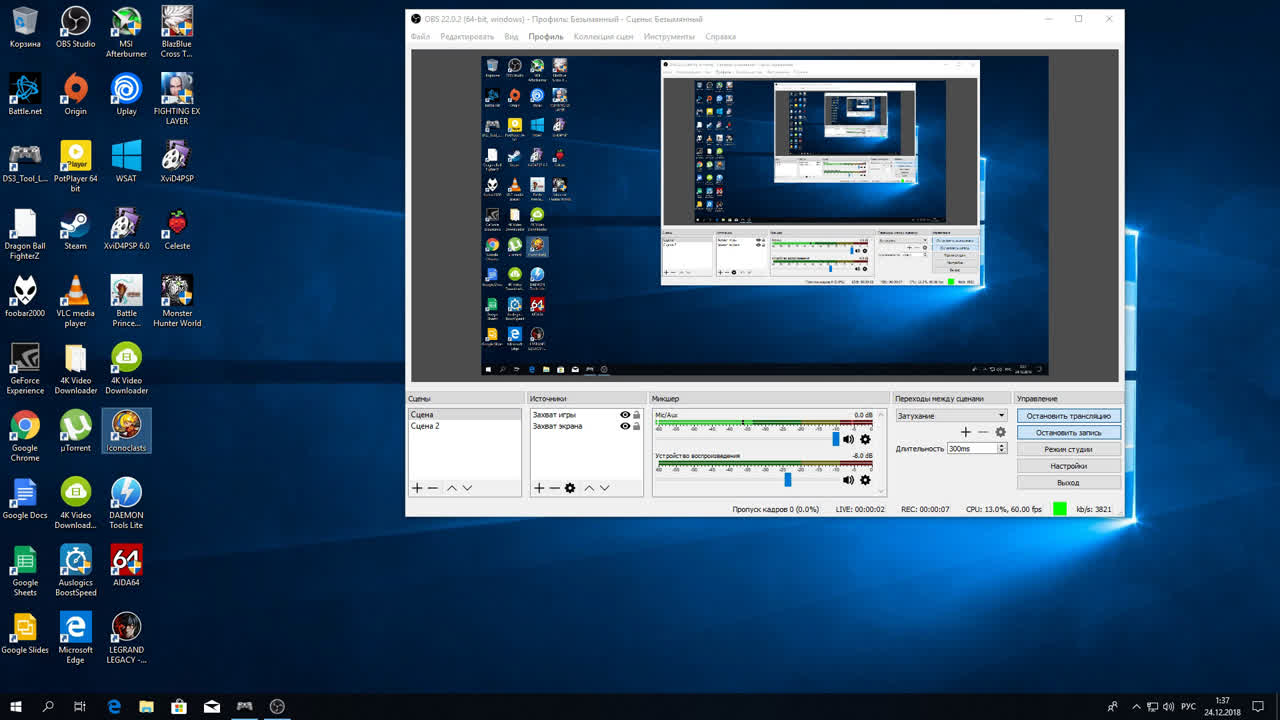The height and width of the screenshot is (720, 1280).
Task: Toggle visibility eye for Захват игры source
Action: (x=625, y=414)
